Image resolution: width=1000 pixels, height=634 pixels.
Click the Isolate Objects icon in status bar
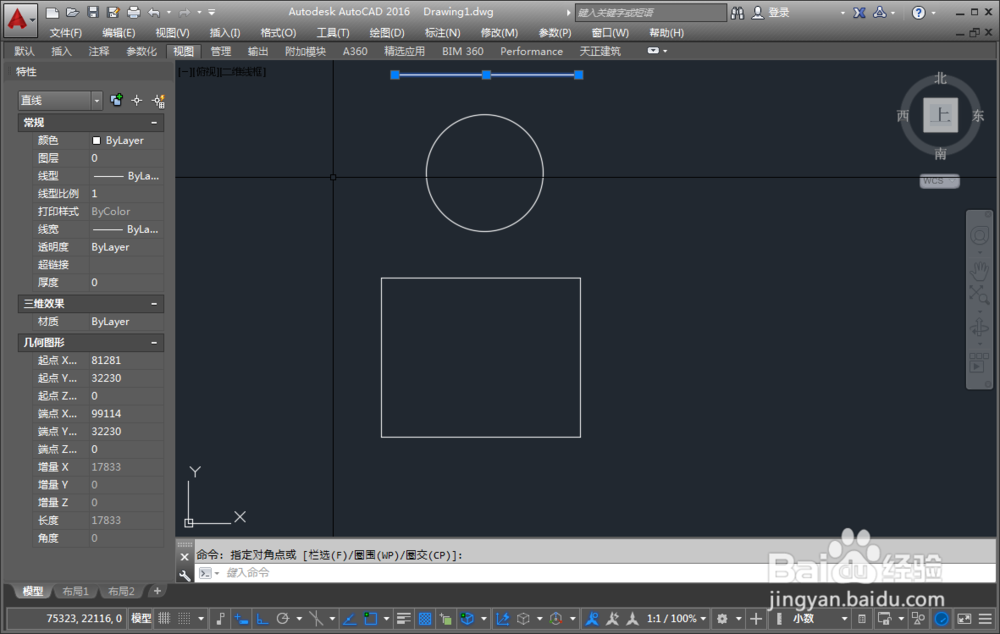click(x=918, y=619)
